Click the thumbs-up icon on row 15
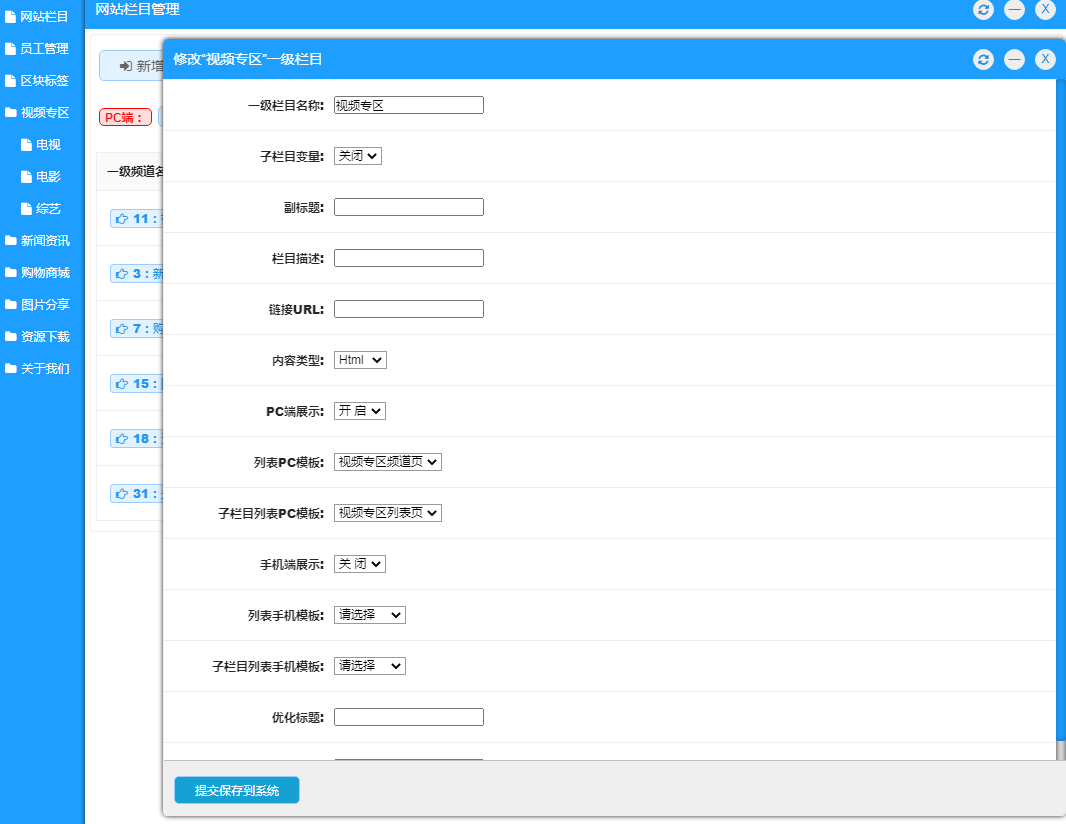1066x824 pixels. coord(122,383)
